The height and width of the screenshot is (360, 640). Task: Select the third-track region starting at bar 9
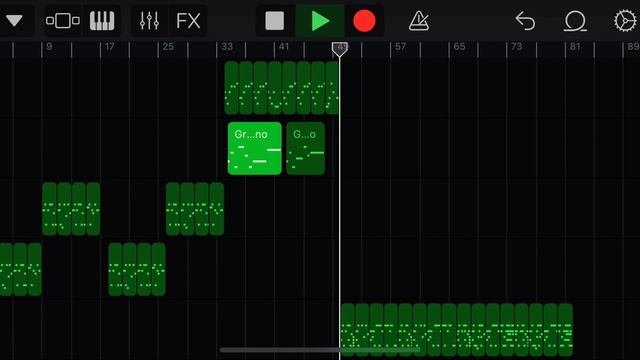point(71,209)
